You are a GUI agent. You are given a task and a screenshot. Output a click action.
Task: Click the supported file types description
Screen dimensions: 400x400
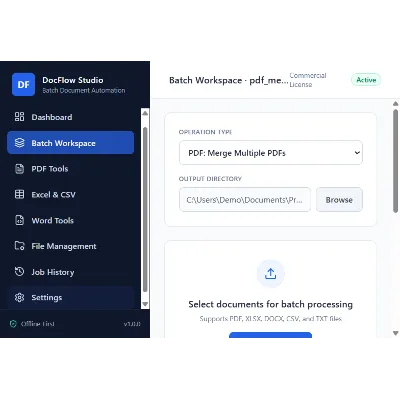pyautogui.click(x=270, y=319)
